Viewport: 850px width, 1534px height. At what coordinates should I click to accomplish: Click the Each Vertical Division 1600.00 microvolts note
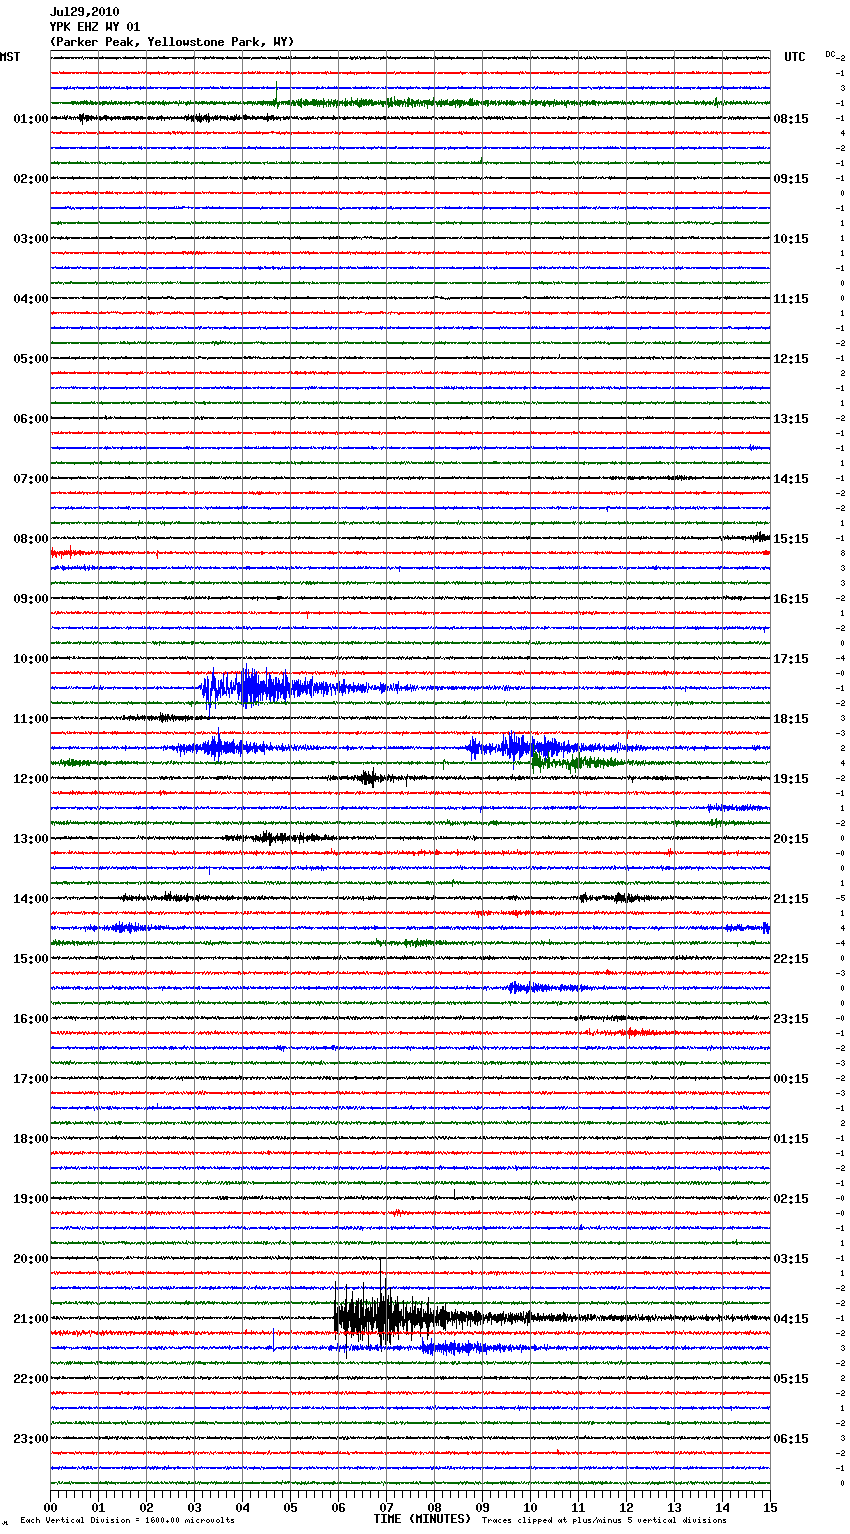point(127,1521)
